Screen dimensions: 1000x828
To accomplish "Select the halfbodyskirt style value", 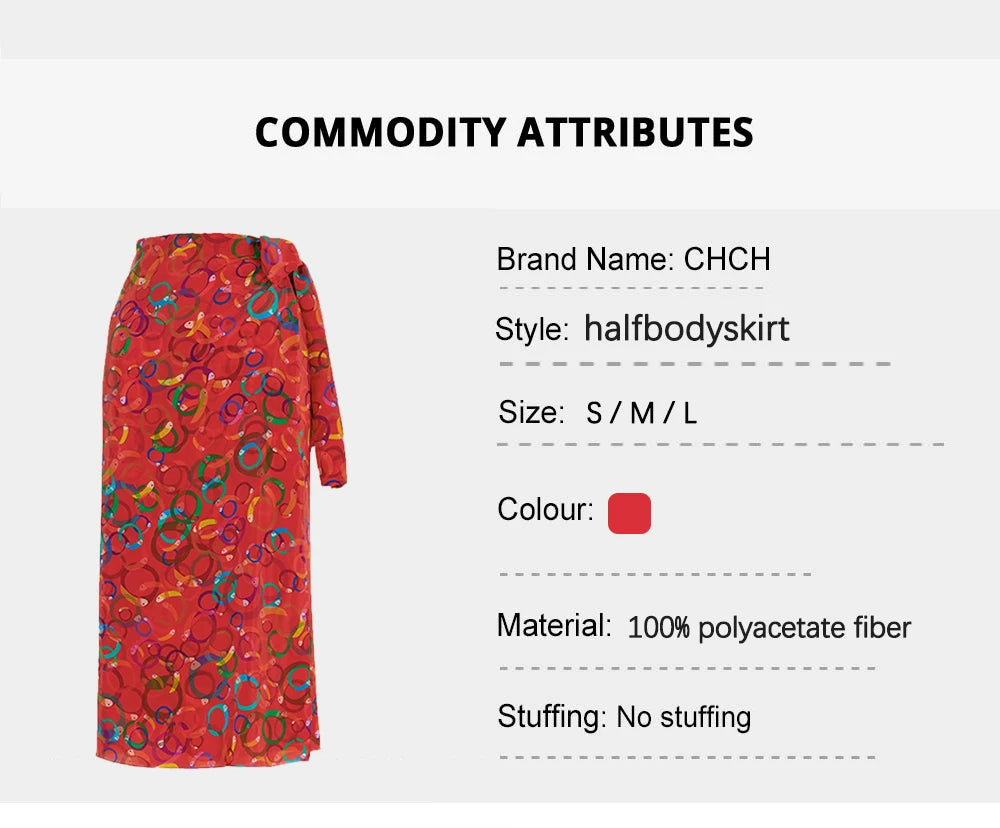I will tap(686, 329).
